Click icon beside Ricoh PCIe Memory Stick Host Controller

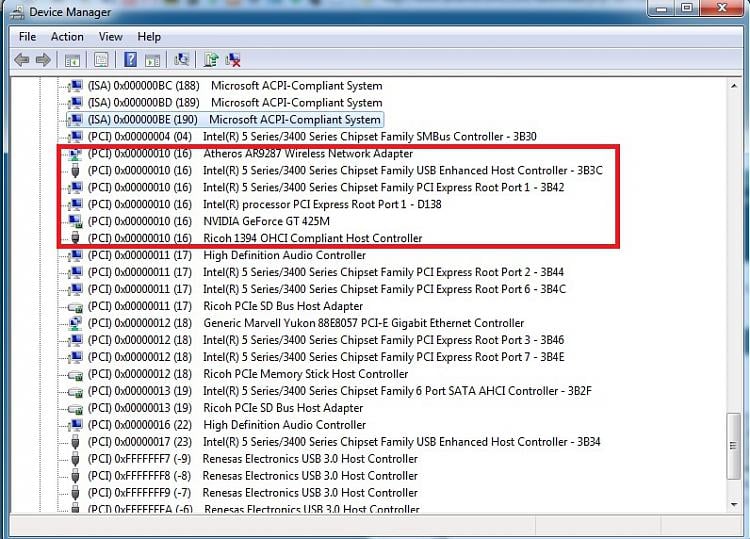76,374
